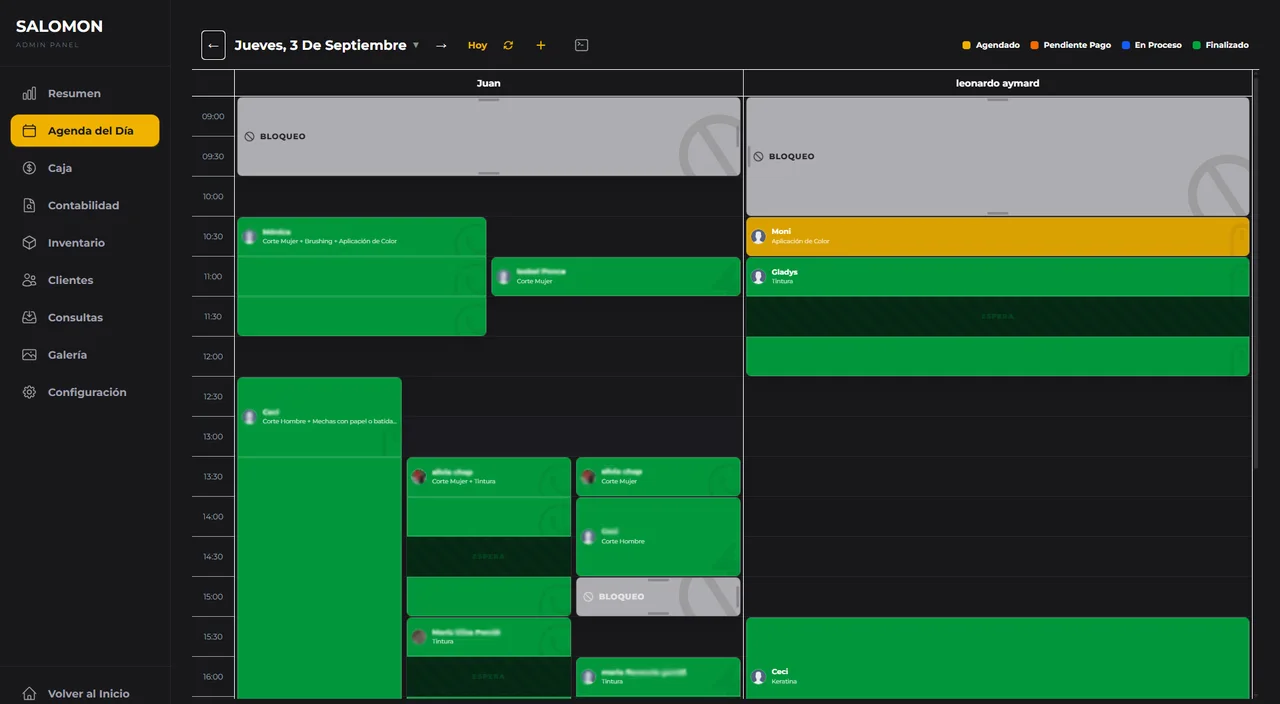
Task: Jump to today with the Hoy button
Action: click(478, 45)
